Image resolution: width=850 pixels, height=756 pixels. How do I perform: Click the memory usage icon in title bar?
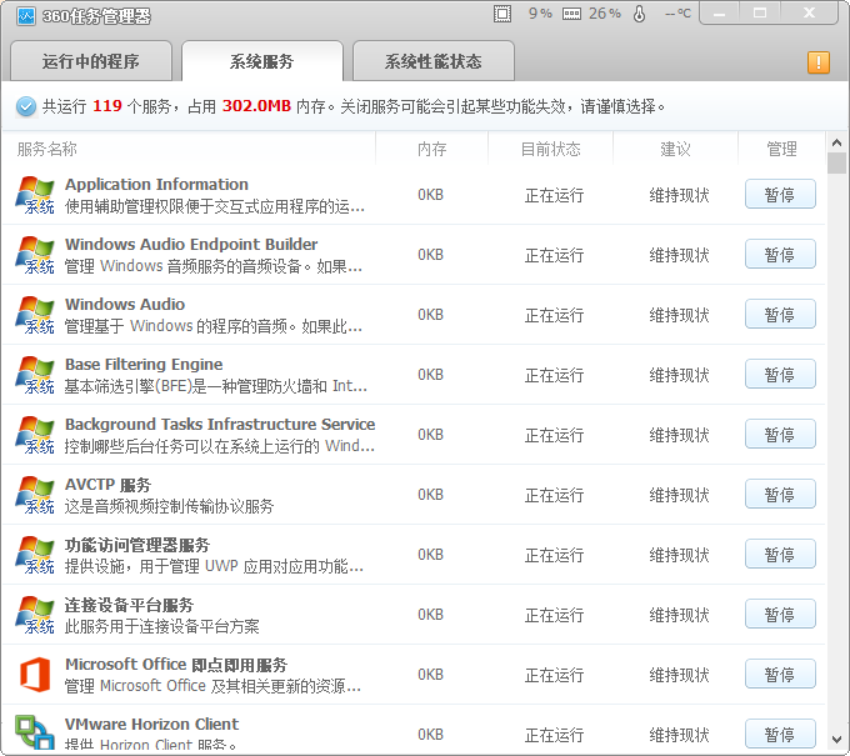[x=572, y=14]
